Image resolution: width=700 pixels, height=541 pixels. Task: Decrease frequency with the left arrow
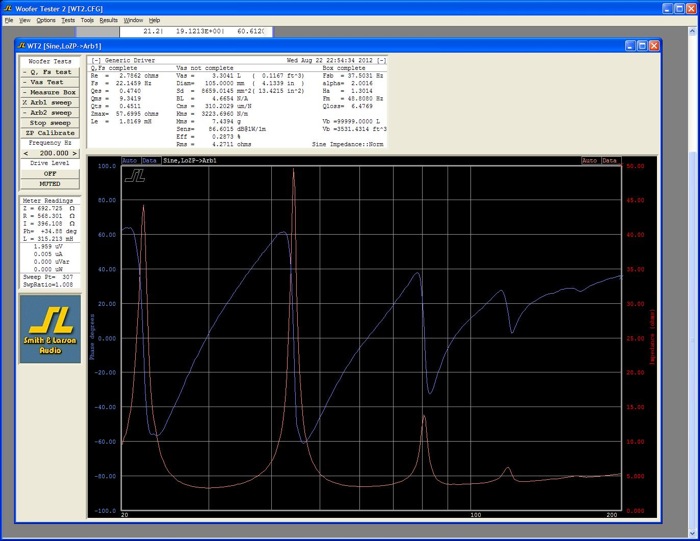click(24, 153)
